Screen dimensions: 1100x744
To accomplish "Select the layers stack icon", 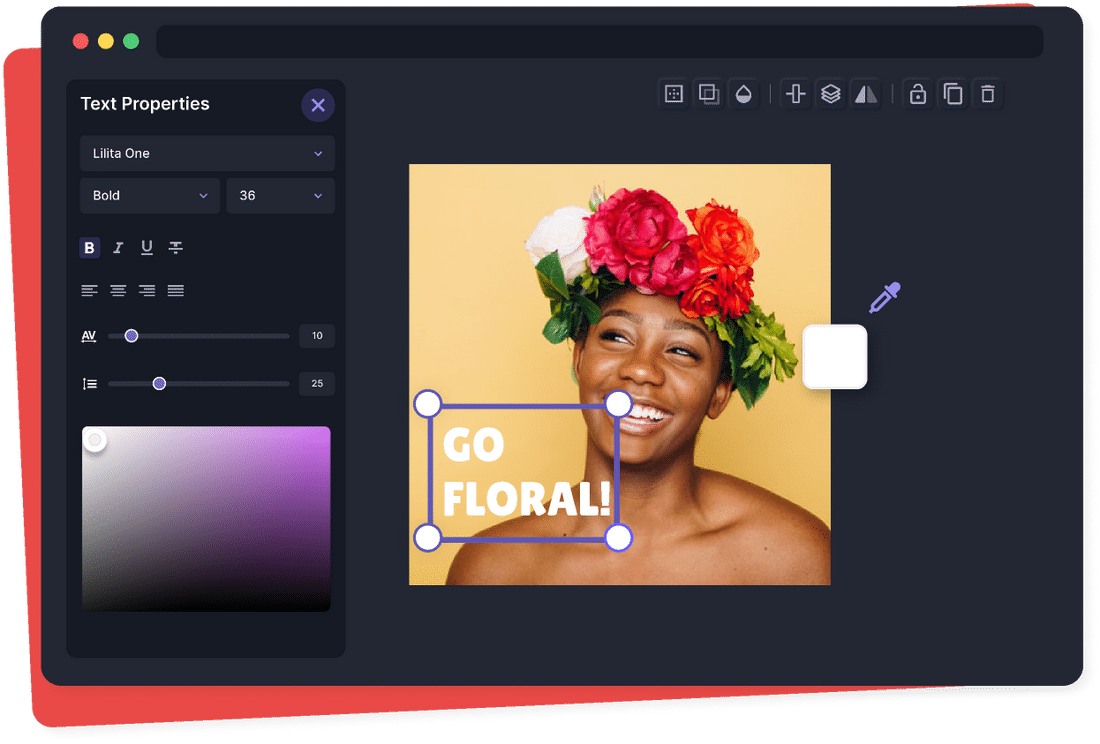I will coord(830,94).
